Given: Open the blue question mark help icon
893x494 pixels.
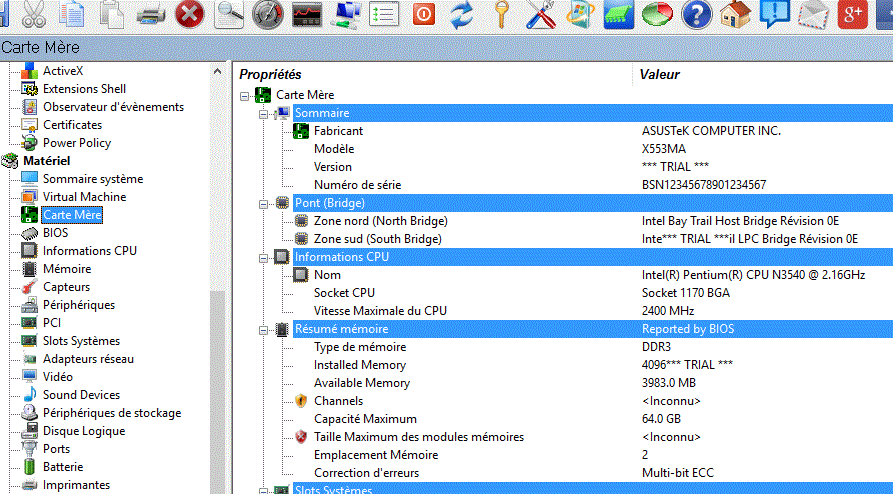Looking at the screenshot, I should click(696, 14).
